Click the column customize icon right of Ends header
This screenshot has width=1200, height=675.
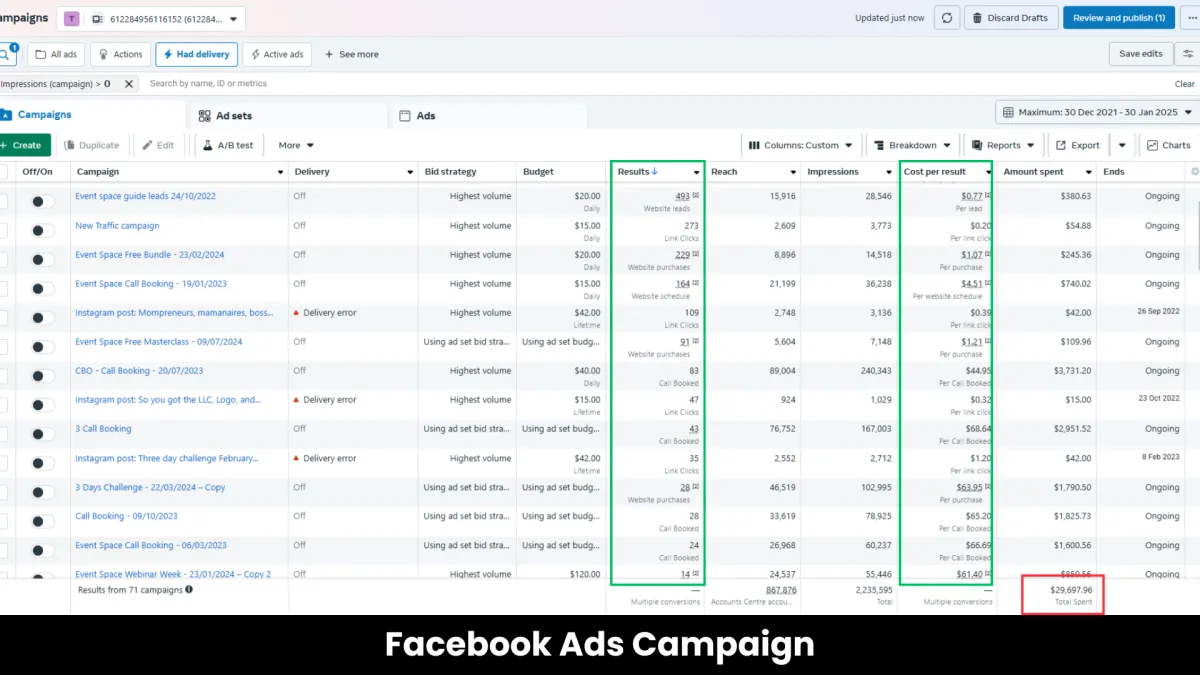[x=1194, y=172]
